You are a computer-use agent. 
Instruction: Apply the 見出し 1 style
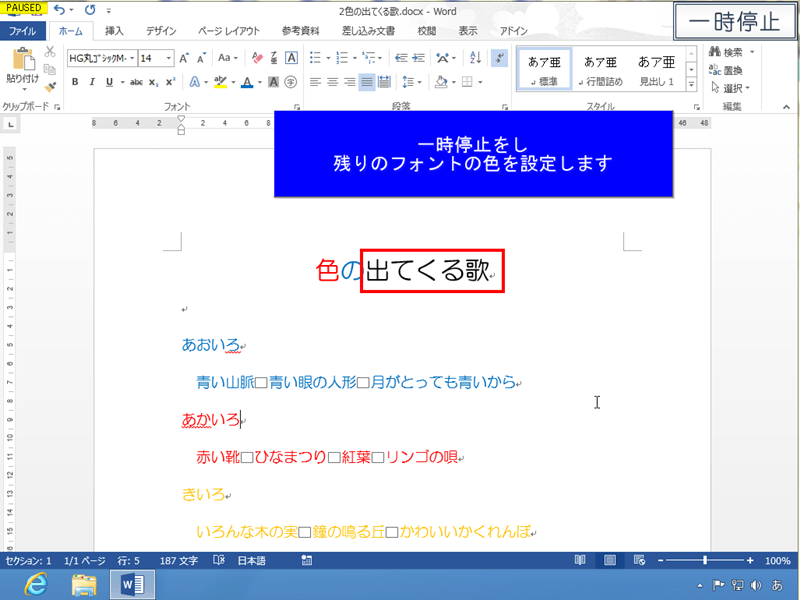[x=659, y=68]
